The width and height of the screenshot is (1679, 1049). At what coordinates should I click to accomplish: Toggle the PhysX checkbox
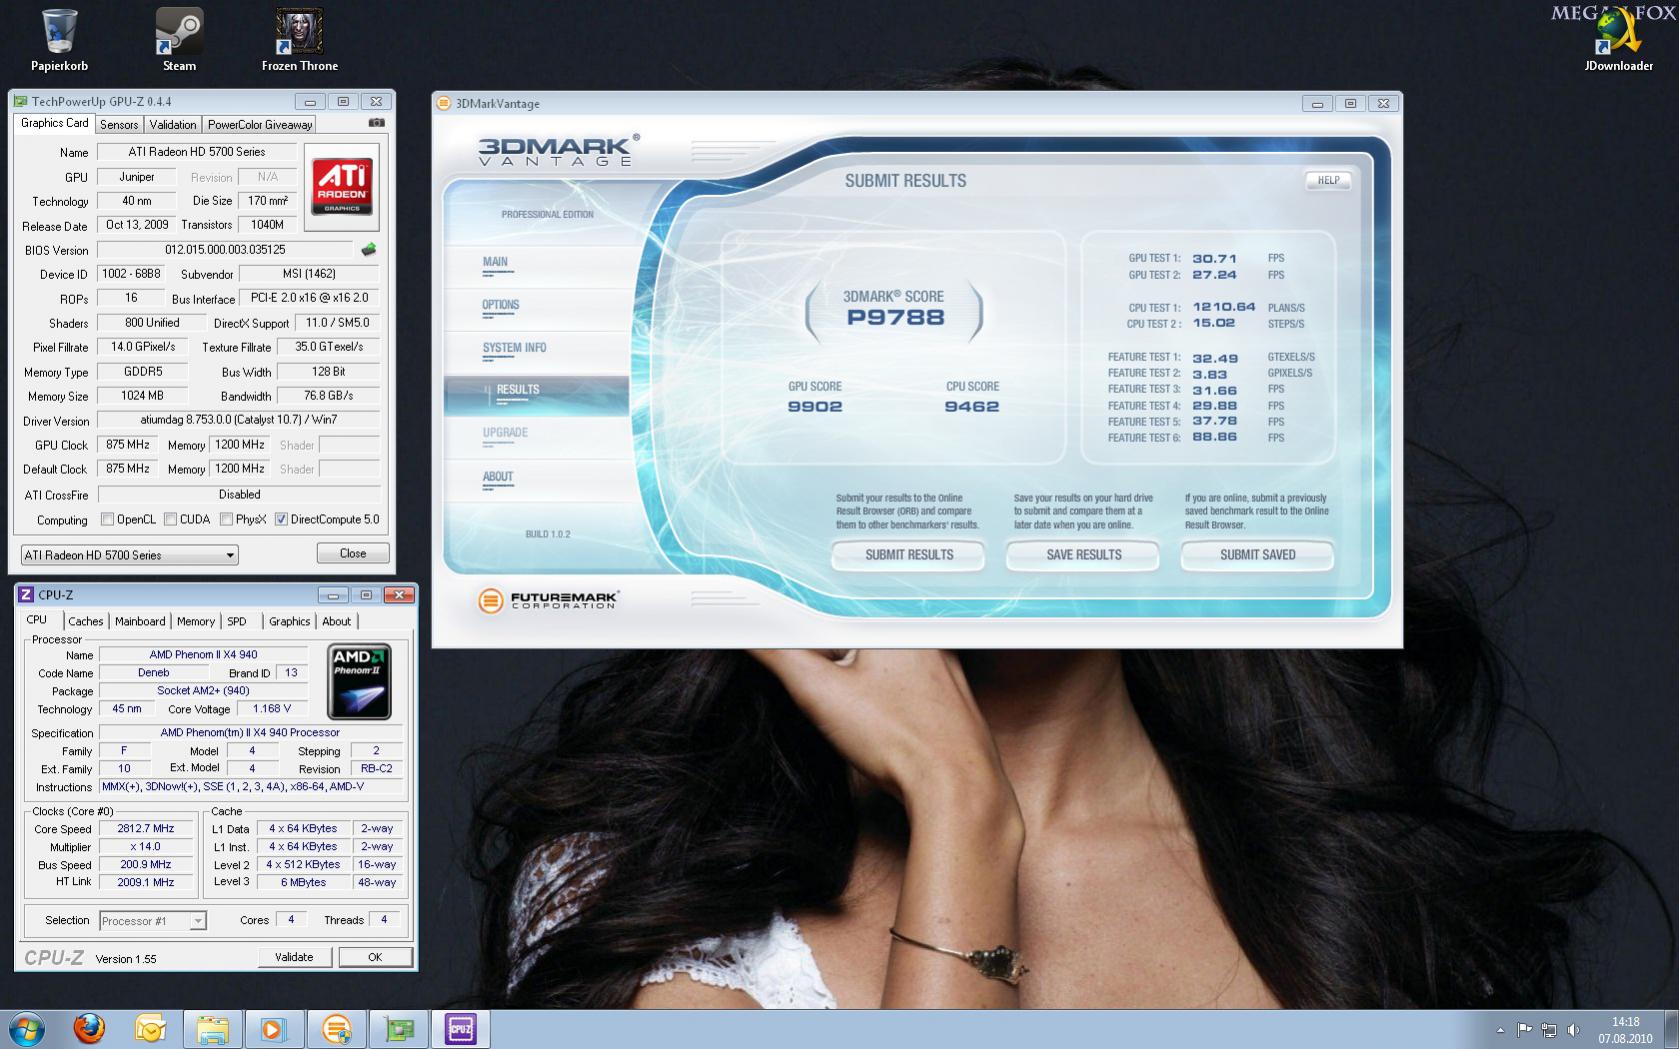point(227,519)
